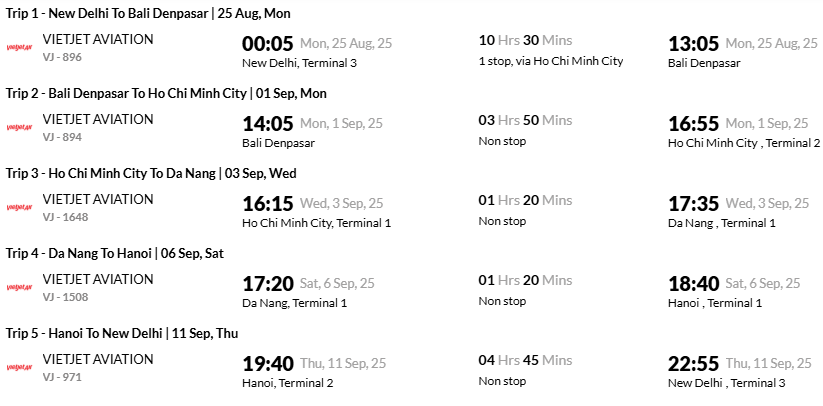
Task: Click the 16:55 arrival at Ho Chi Minh City
Action: tap(693, 124)
